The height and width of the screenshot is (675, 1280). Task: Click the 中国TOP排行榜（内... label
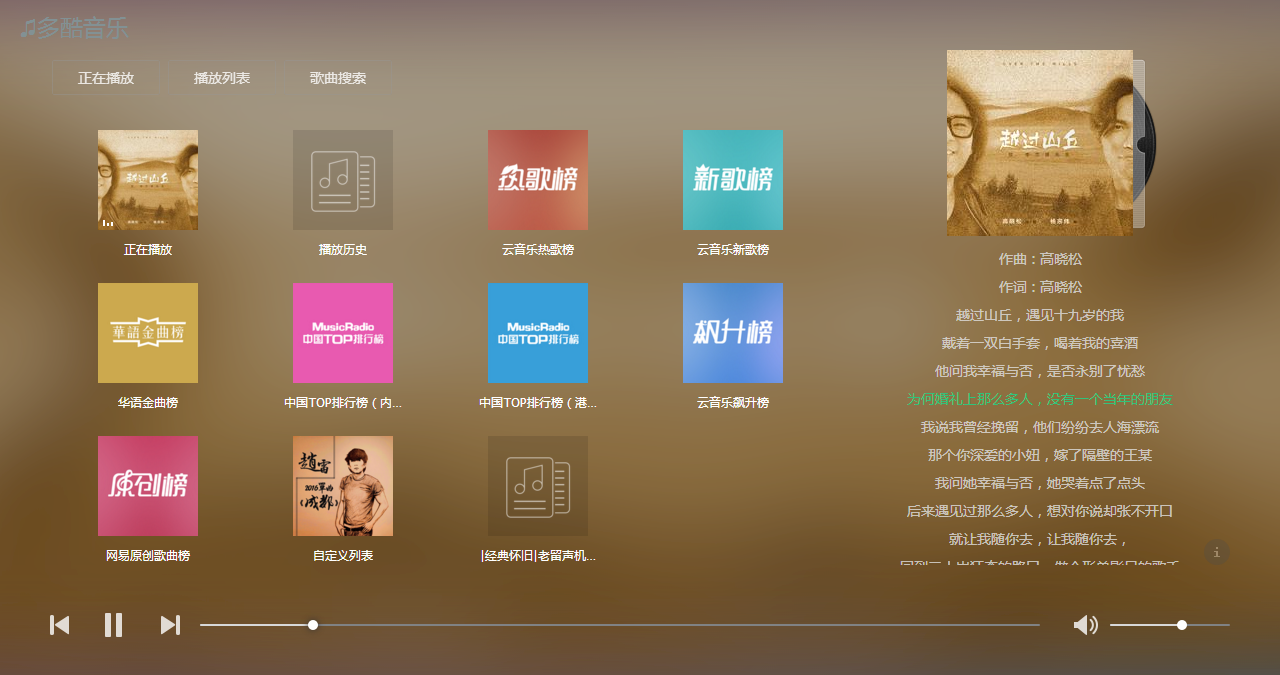(343, 403)
